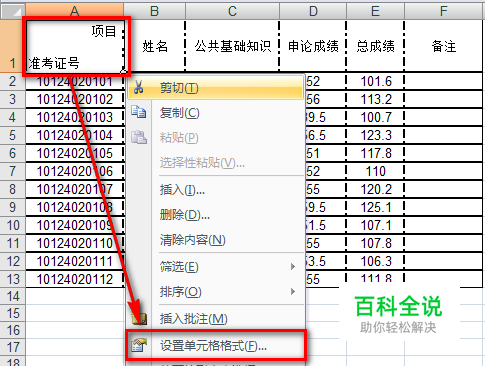Choose 粘贴(P) menu entry

tap(216, 138)
